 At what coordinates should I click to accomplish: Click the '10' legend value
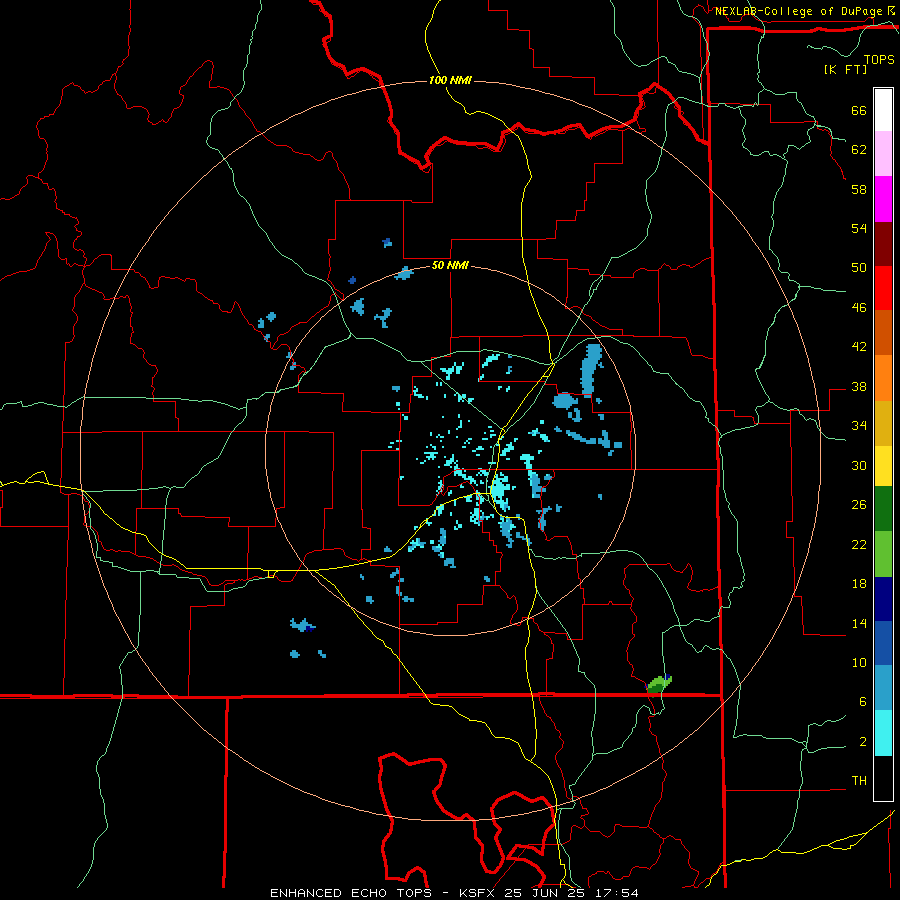pyautogui.click(x=859, y=663)
